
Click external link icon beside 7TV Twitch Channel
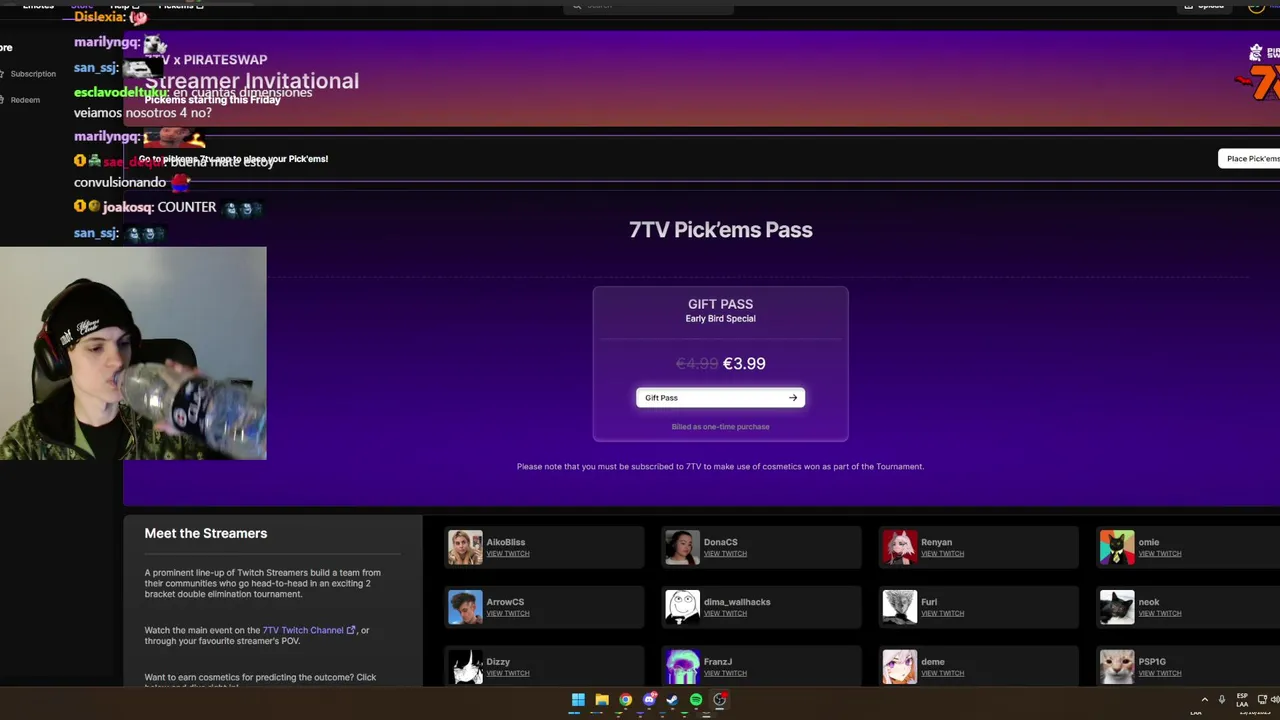click(351, 630)
